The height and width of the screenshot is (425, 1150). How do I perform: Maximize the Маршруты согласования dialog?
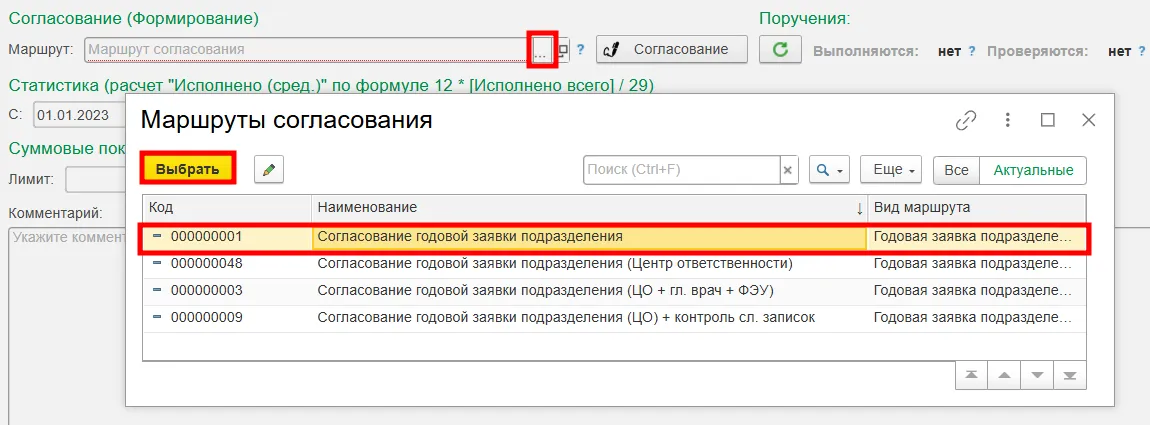[1048, 120]
